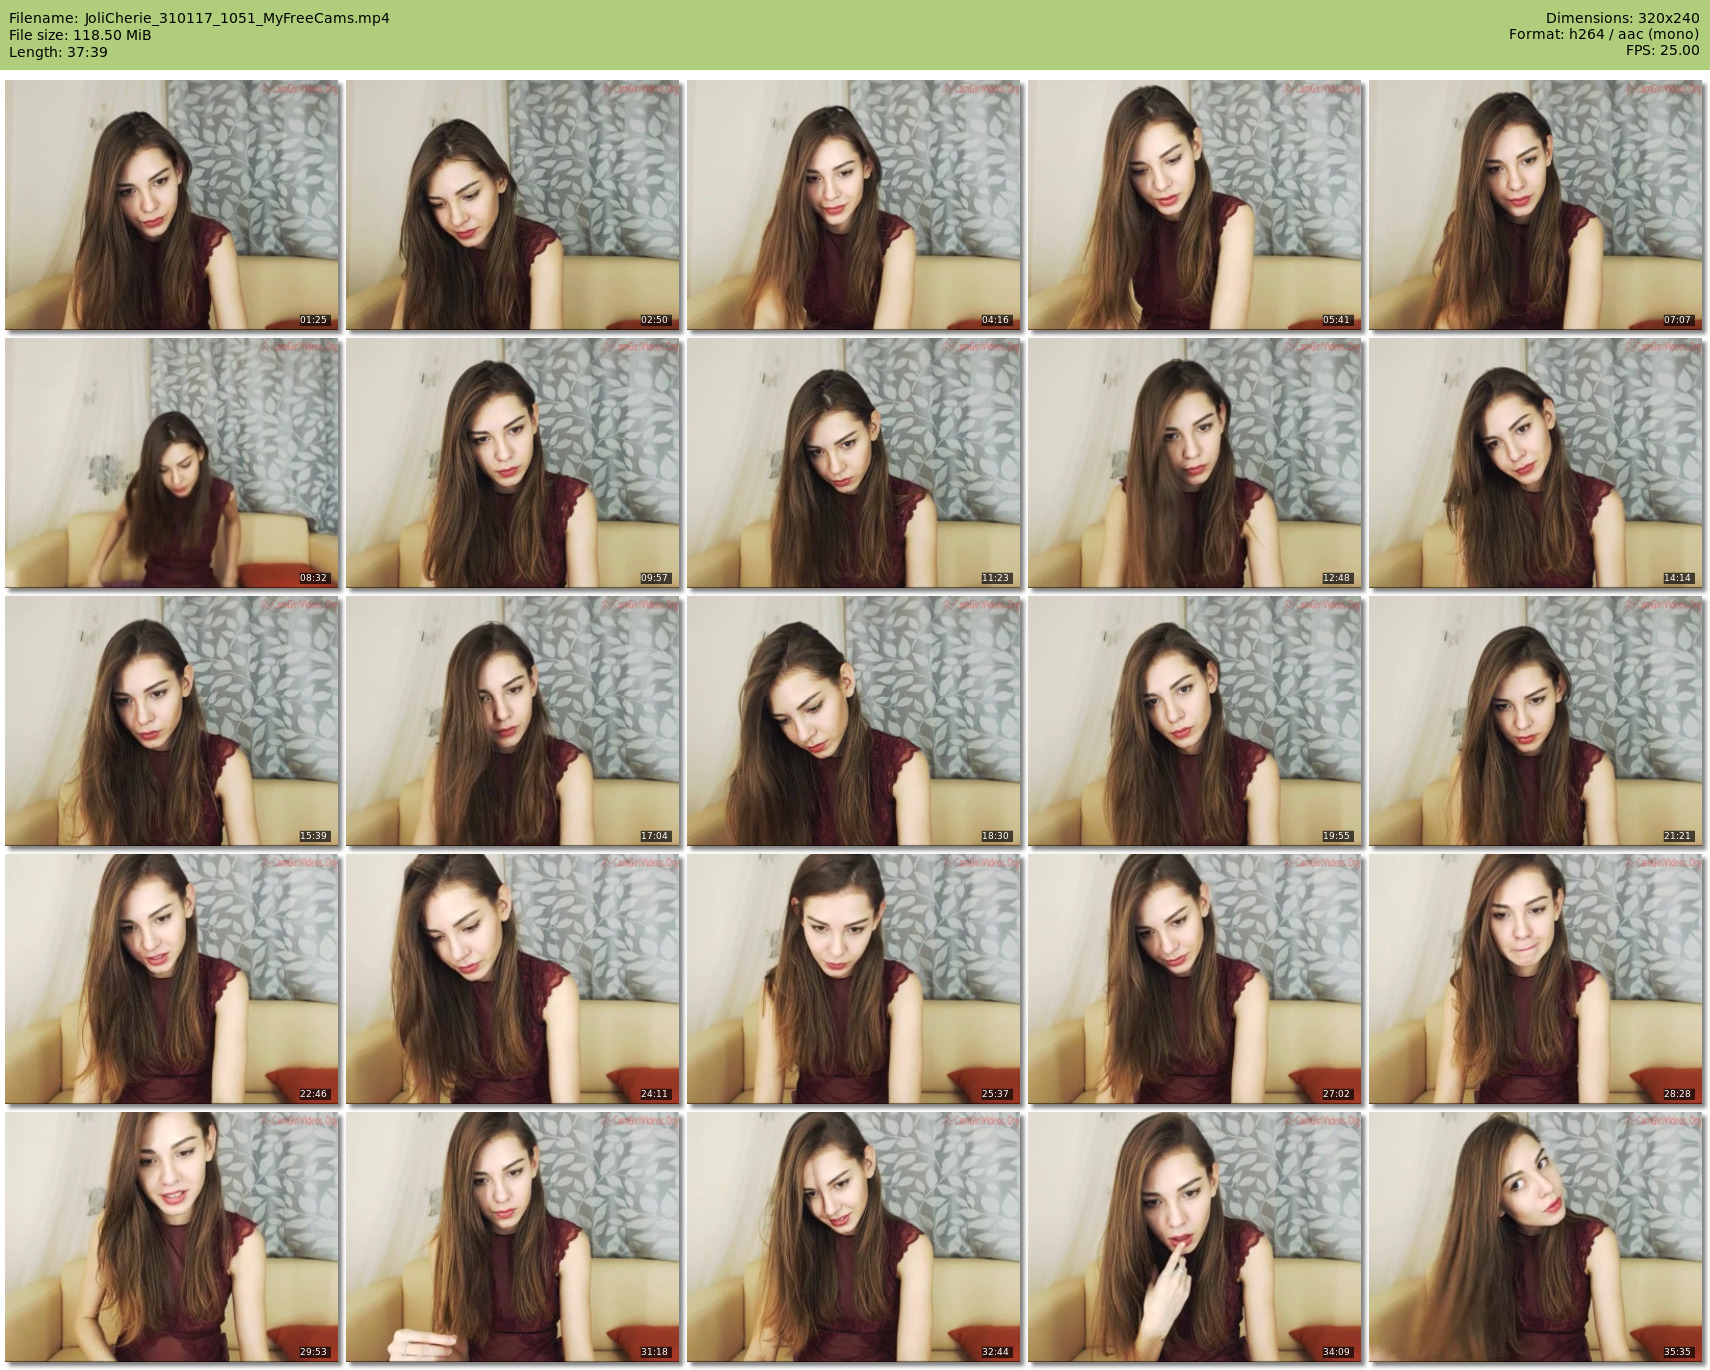Image resolution: width=1710 pixels, height=1370 pixels.
Task: Select the 'File size: 118.50 MiB' line
Action: (80, 35)
